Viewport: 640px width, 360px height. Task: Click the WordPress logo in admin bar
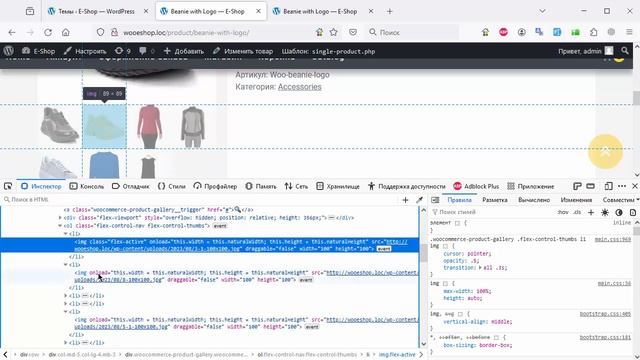click(x=9, y=51)
